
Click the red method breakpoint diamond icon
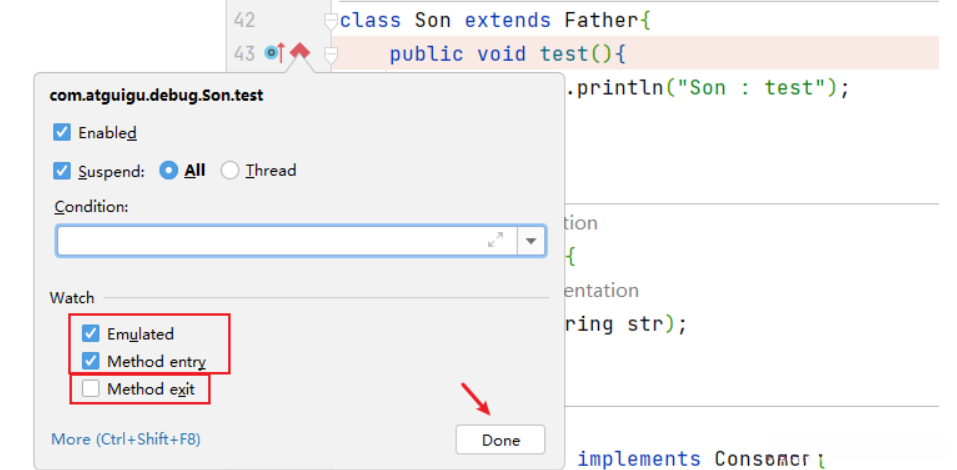click(300, 53)
